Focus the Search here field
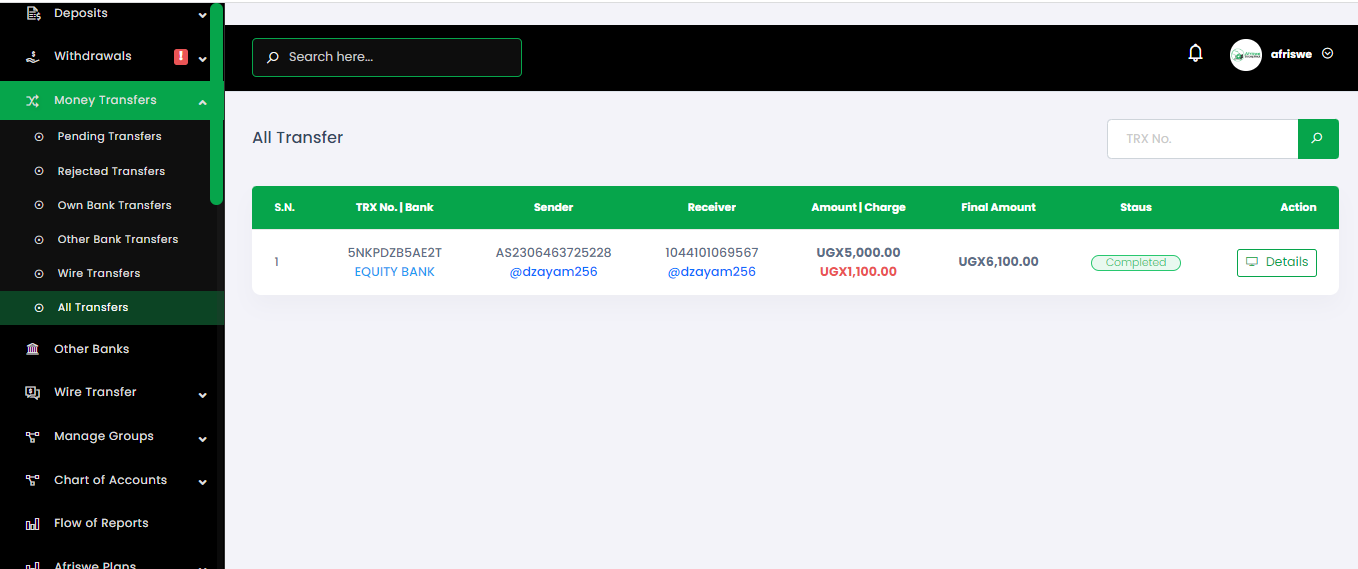 387,57
